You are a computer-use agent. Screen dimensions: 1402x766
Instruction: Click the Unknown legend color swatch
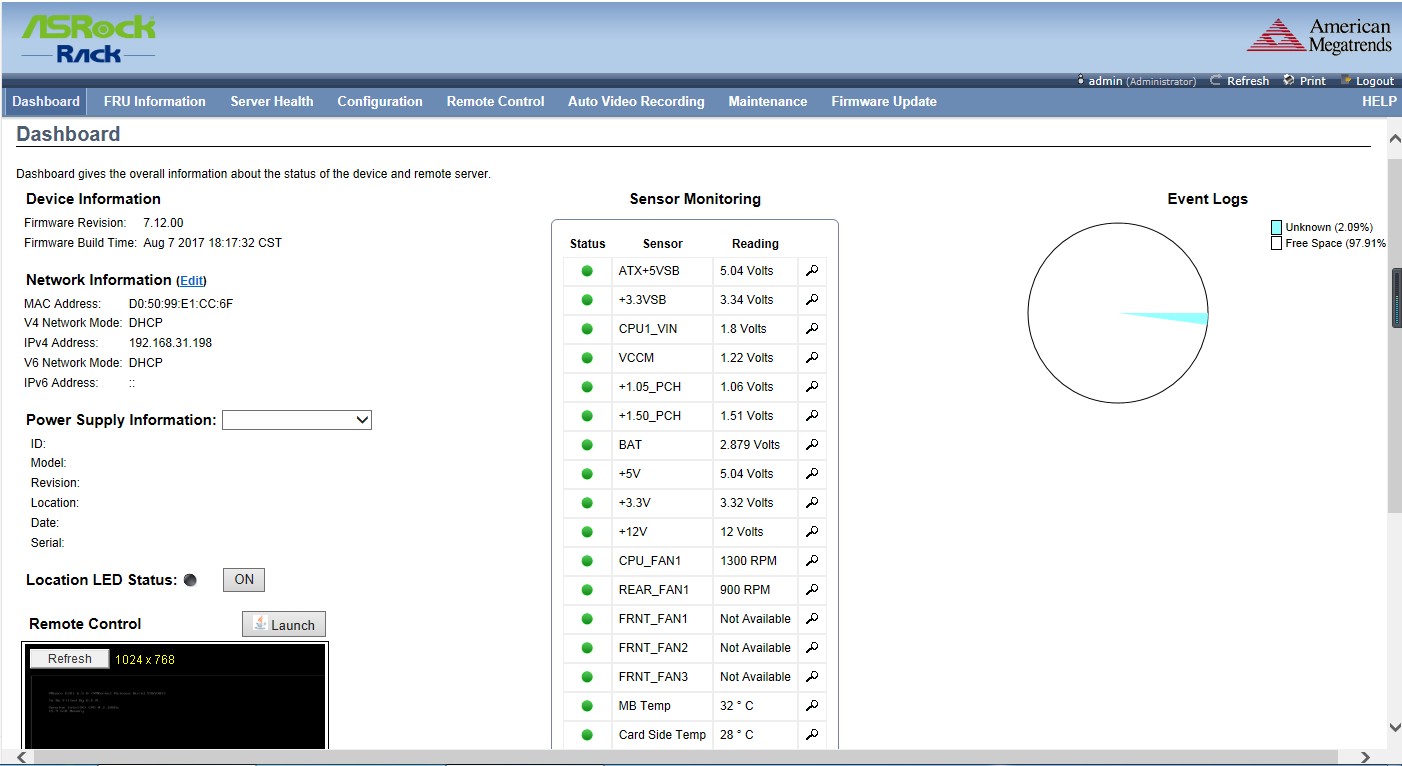coord(1276,228)
